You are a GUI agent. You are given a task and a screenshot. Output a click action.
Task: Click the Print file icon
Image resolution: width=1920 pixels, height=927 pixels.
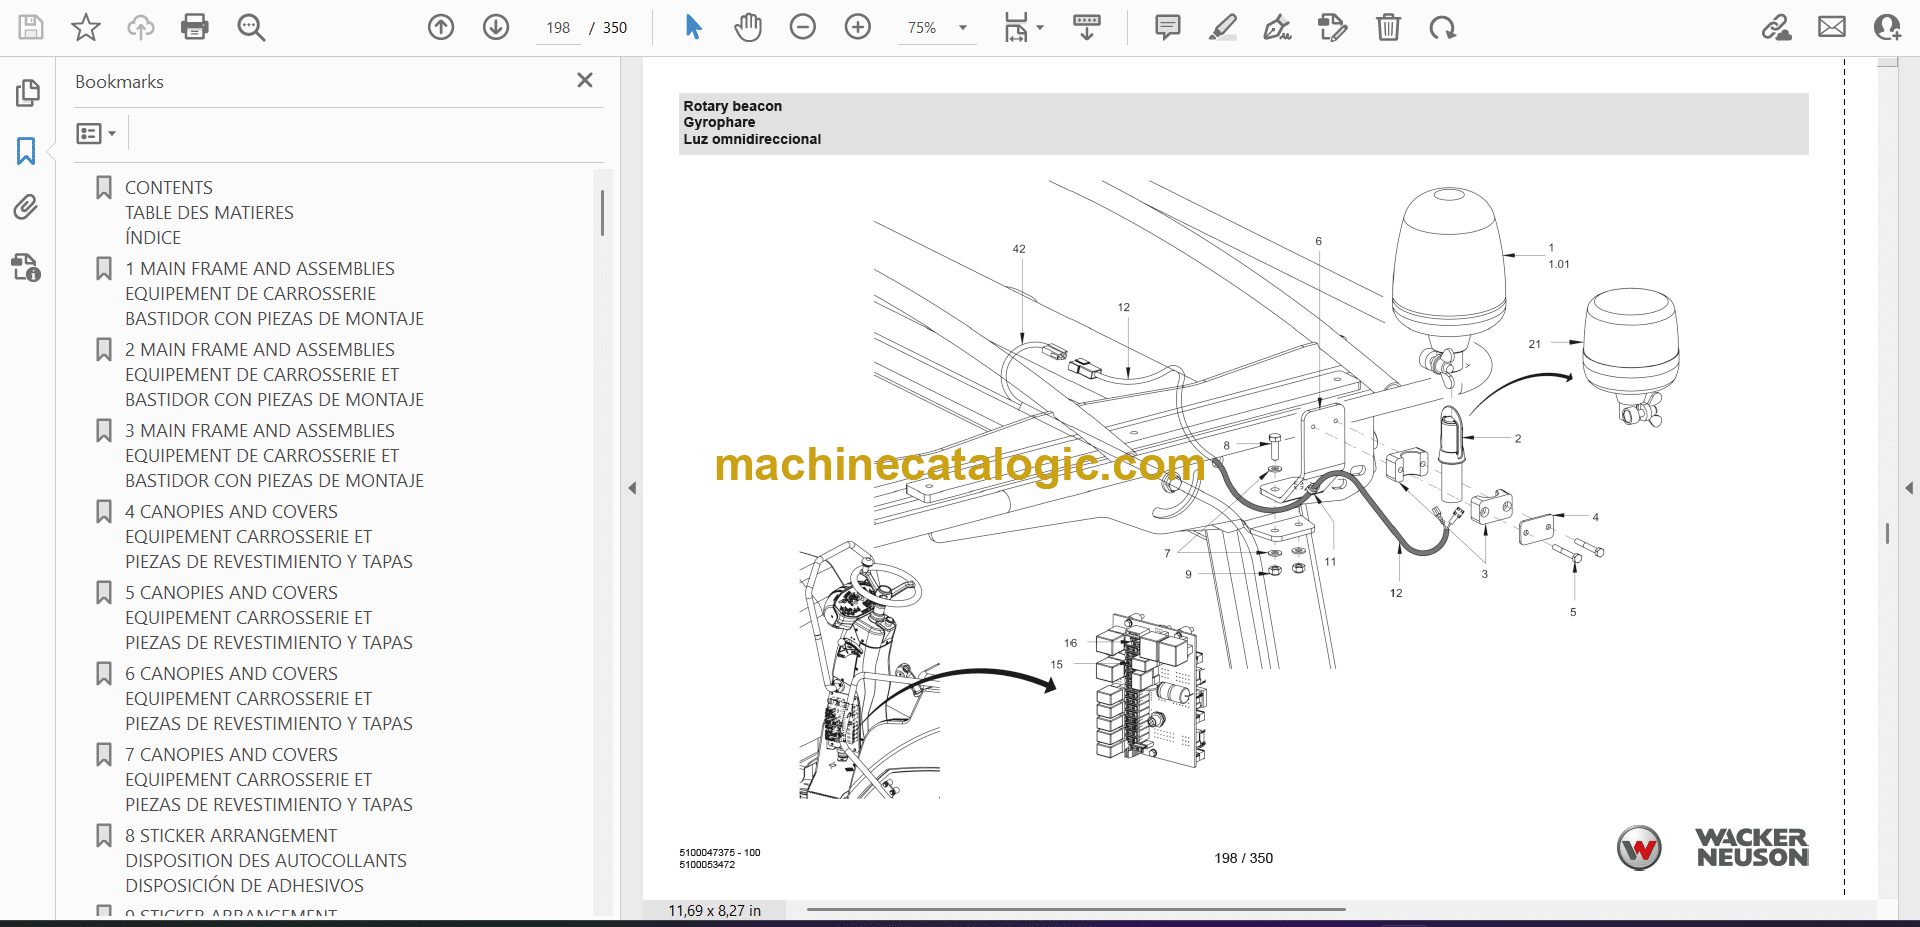tap(195, 27)
